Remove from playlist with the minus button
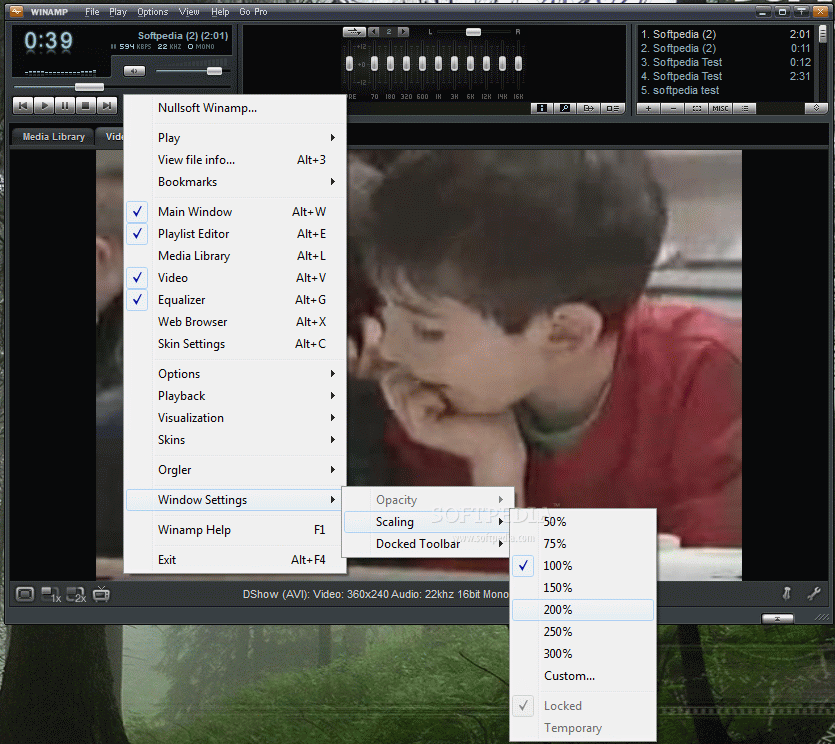835x744 pixels. [x=673, y=109]
